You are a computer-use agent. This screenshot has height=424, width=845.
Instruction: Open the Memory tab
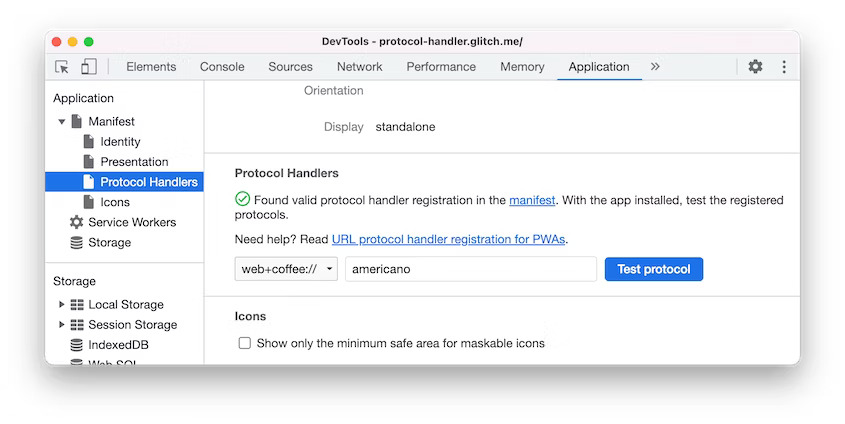522,67
